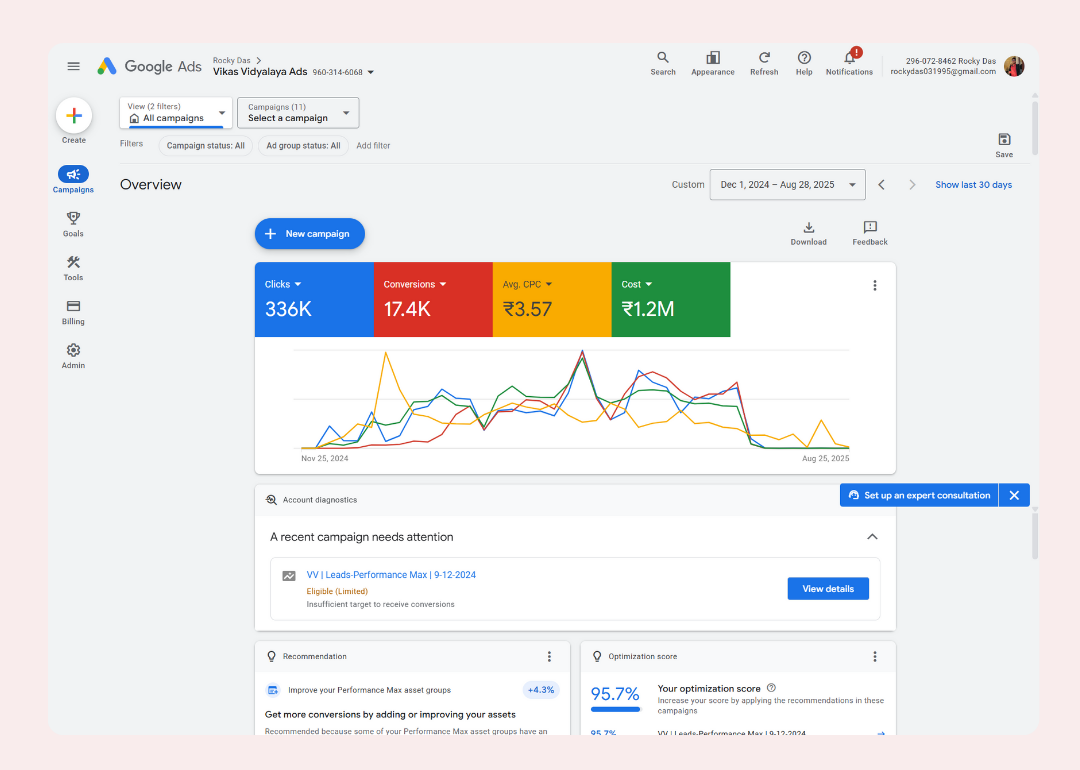The image size is (1080, 770).
Task: Click the 'Overview' page heading
Action: coord(151,185)
